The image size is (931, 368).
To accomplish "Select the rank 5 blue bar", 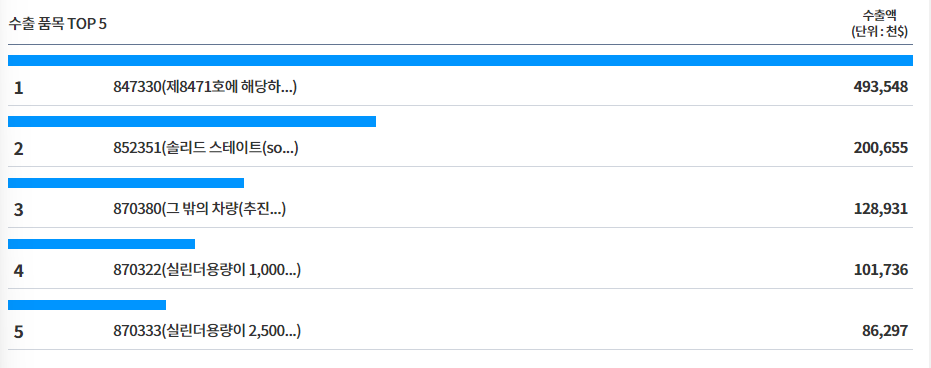I will (87, 305).
